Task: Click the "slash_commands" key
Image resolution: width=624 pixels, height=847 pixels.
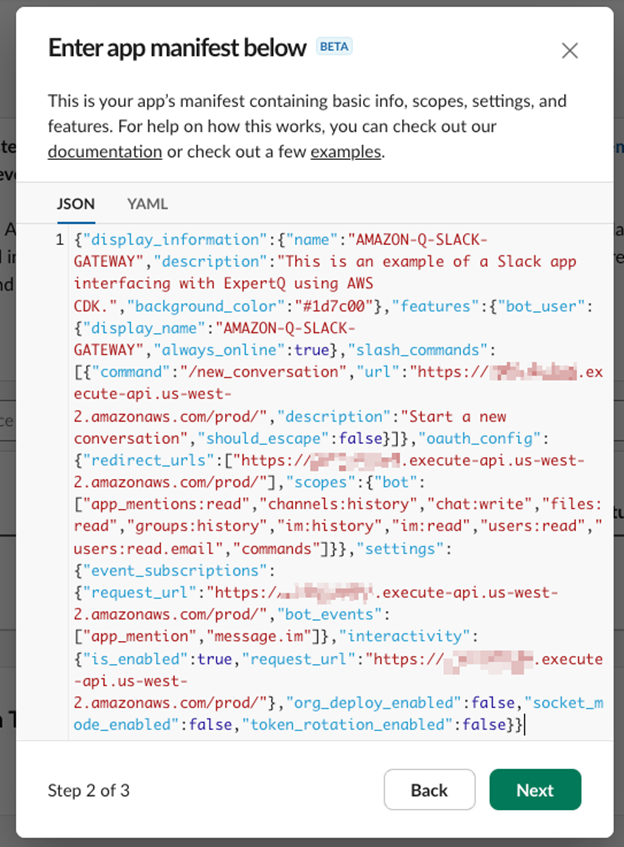Action: pyautogui.click(x=418, y=350)
